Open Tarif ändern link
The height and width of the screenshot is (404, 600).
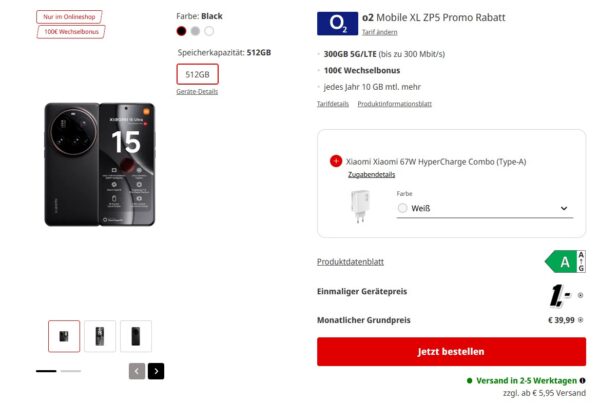pos(380,32)
